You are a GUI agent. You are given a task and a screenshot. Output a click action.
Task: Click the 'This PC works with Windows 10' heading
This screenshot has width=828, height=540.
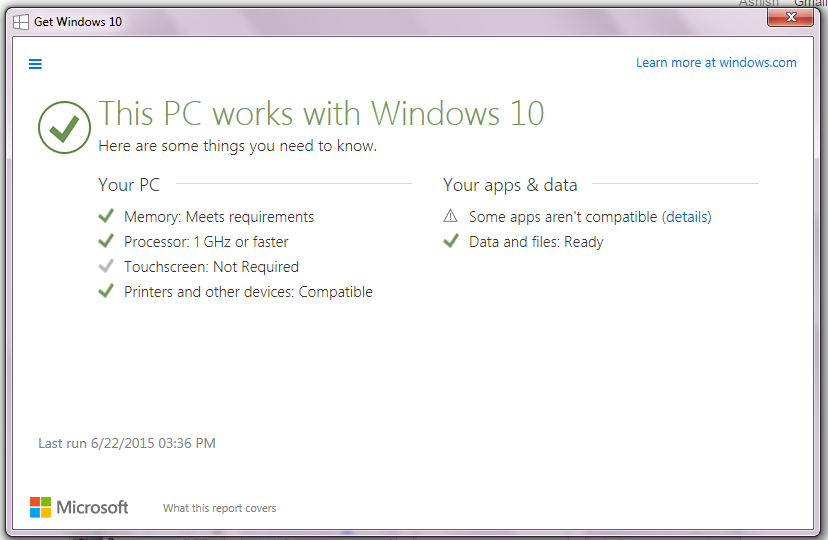(321, 113)
